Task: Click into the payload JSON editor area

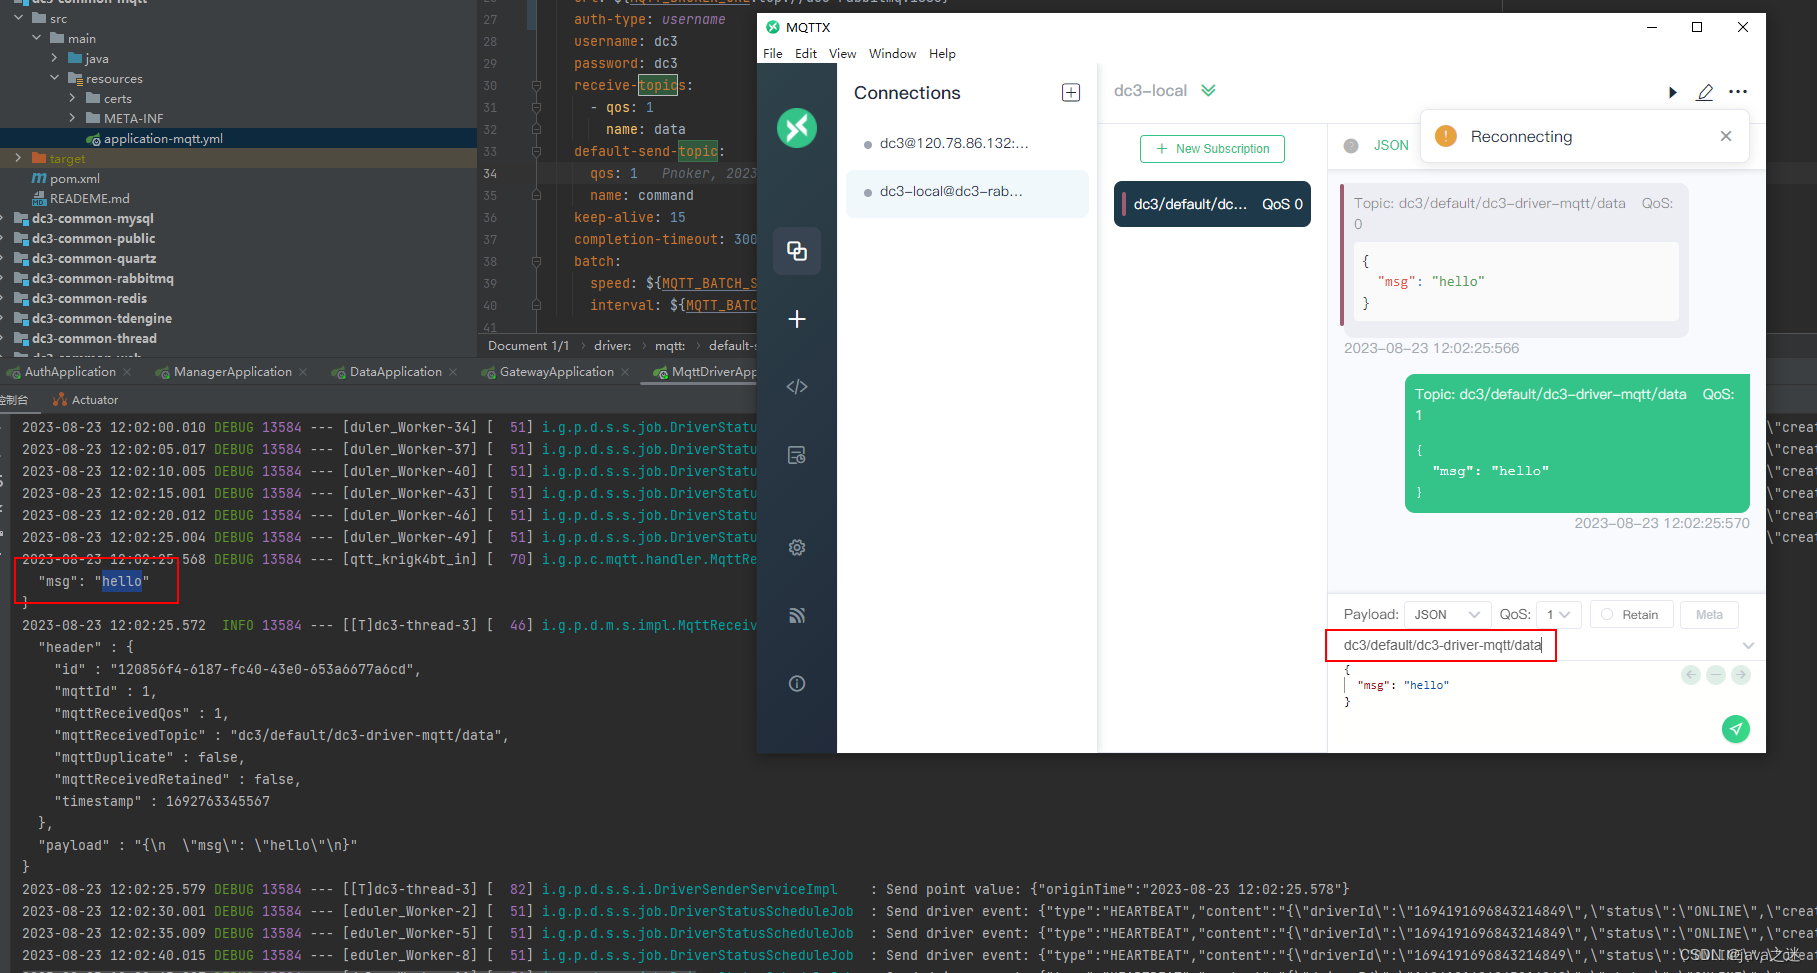Action: click(1510, 686)
